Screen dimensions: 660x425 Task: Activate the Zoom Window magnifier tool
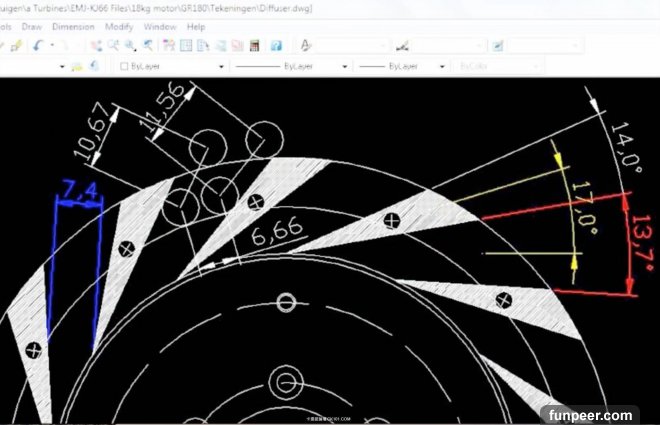point(130,46)
